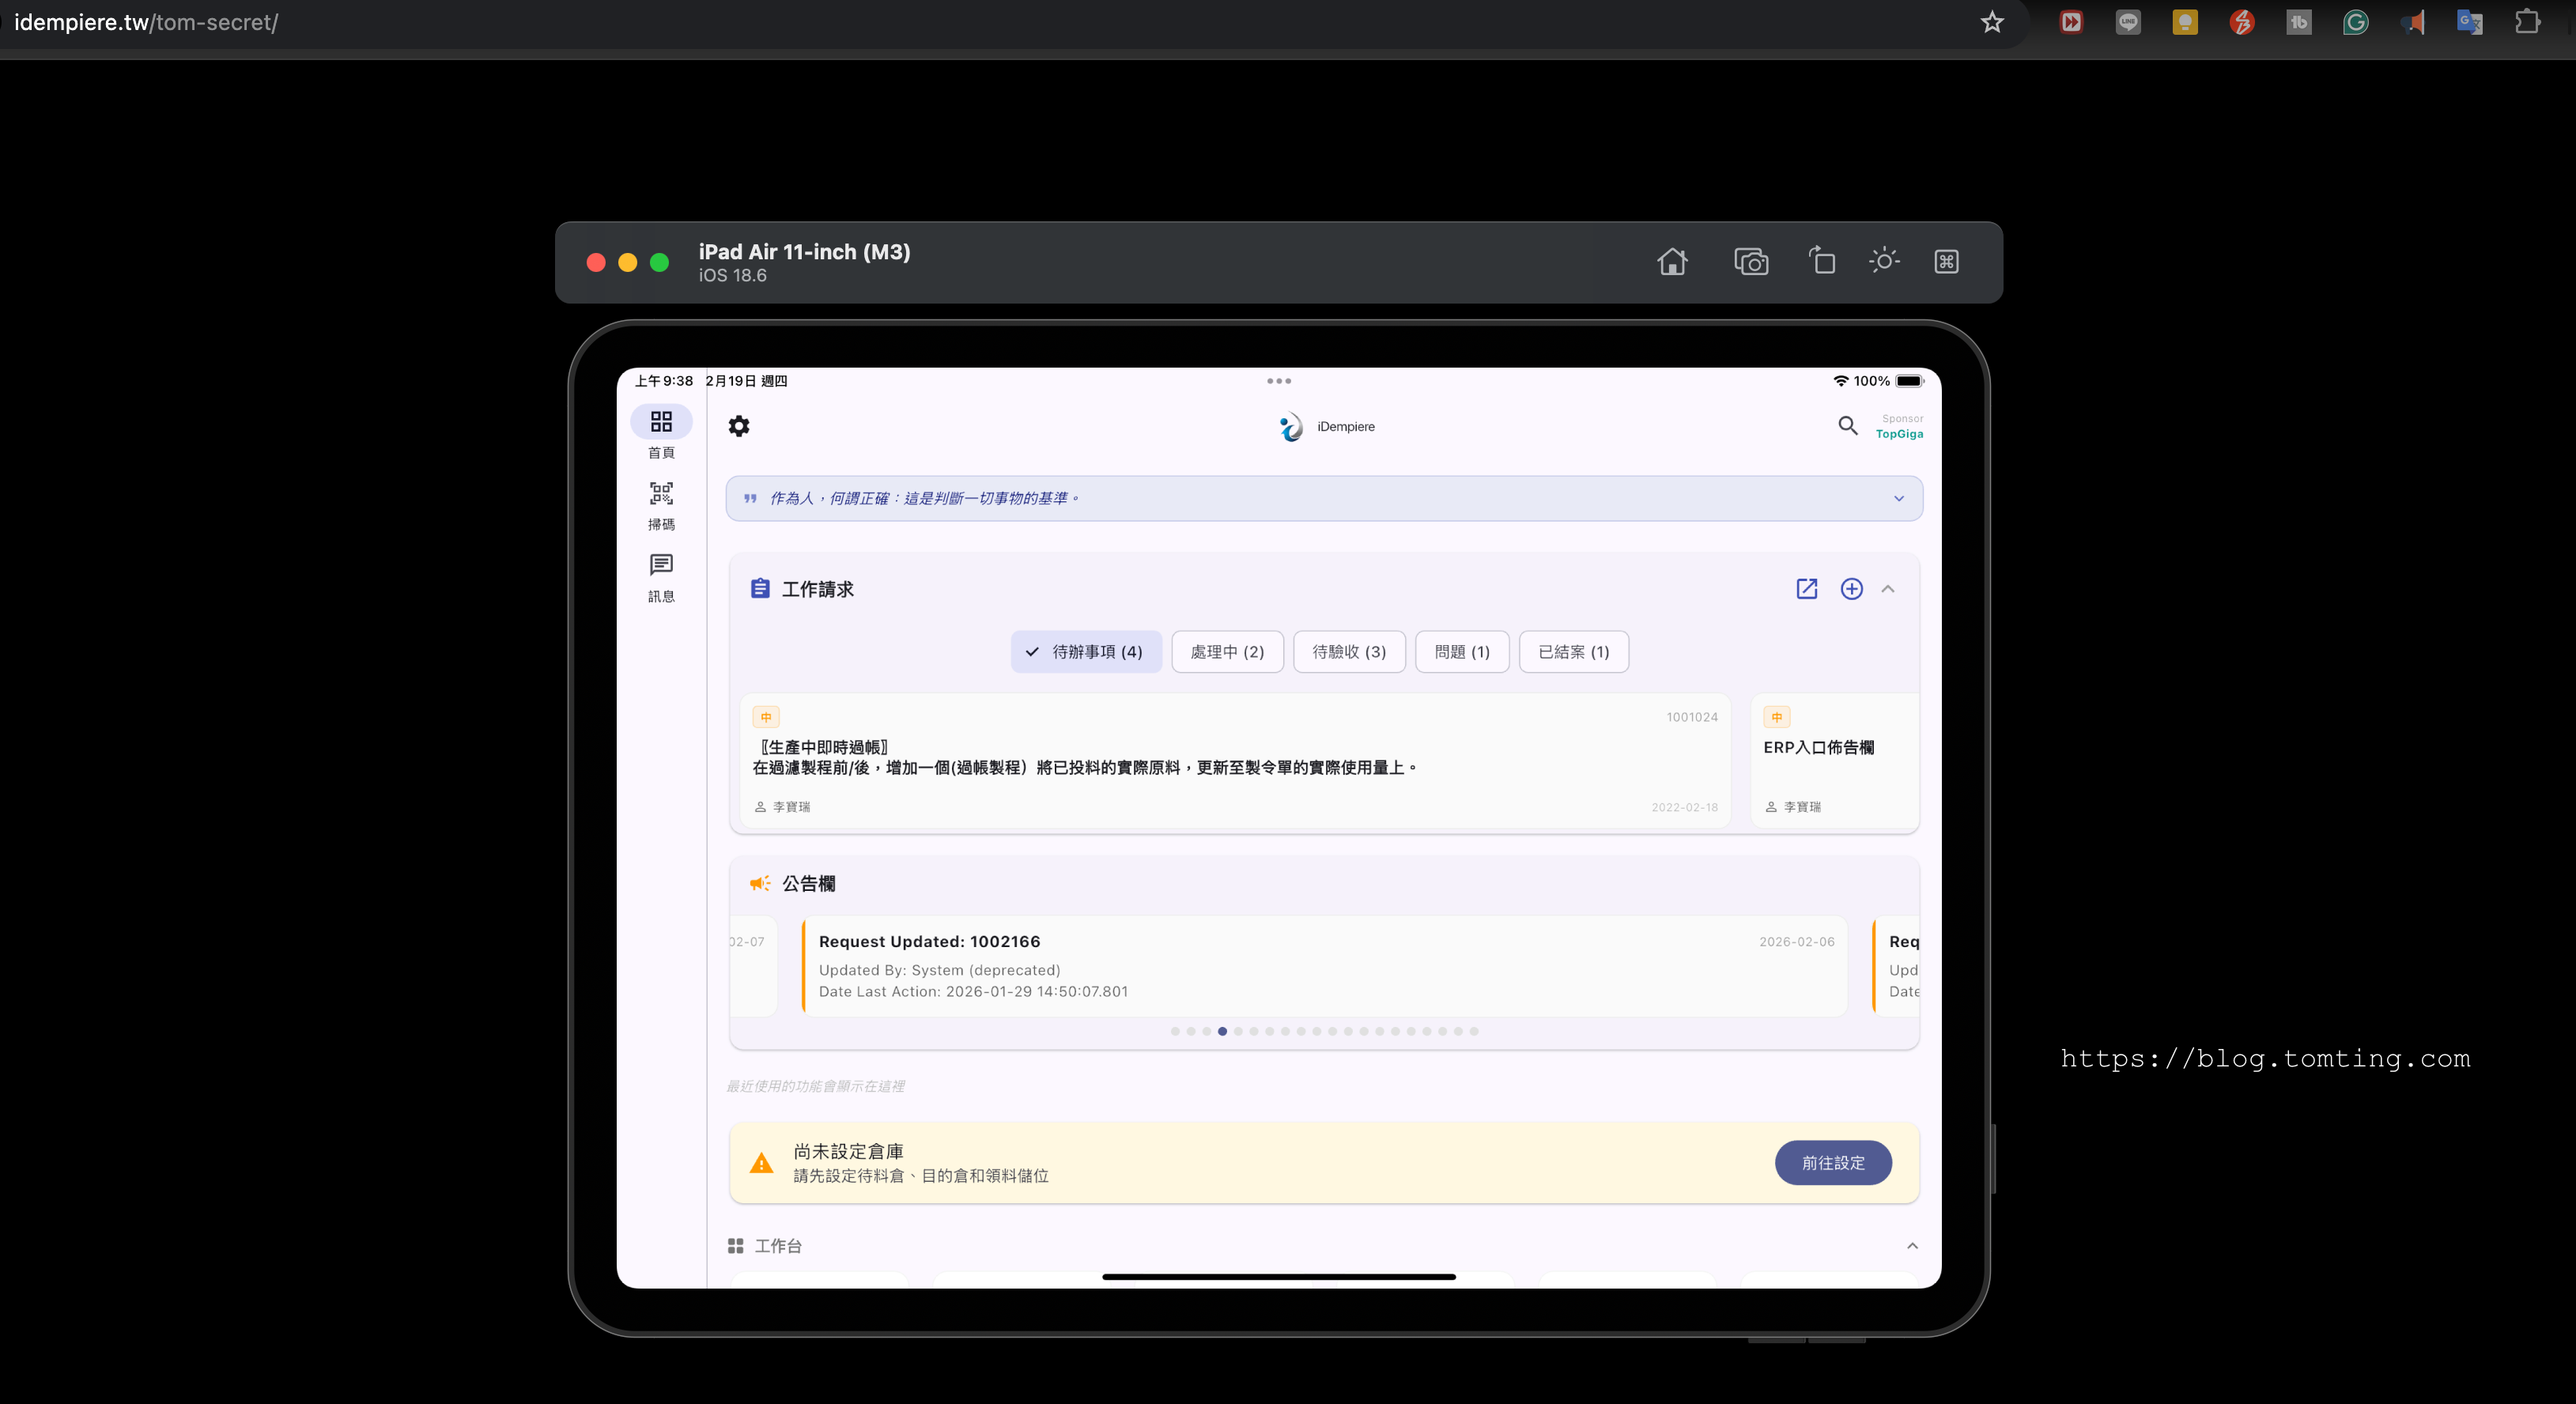2576x1404 pixels.
Task: Click the highlighted carousel page dot
Action: pos(1222,1031)
